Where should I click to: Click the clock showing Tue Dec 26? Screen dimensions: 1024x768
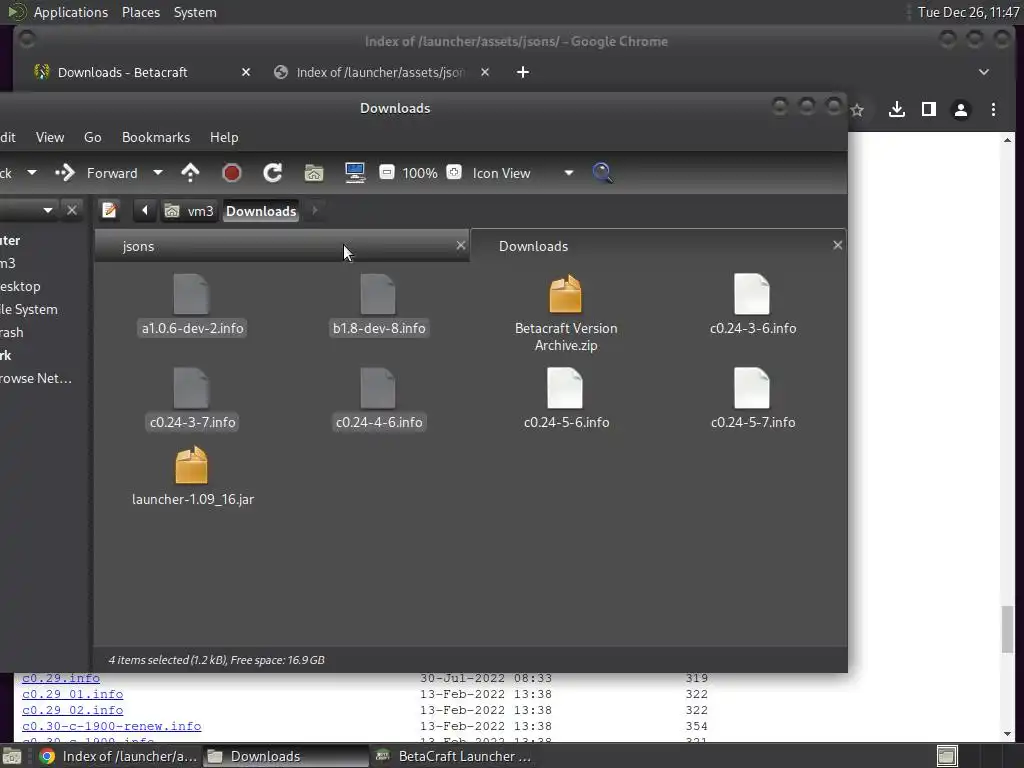(x=968, y=12)
